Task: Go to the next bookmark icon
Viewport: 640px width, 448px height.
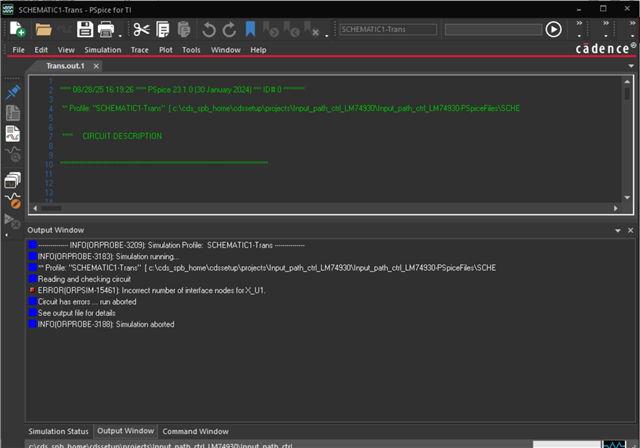Action: tap(270, 29)
